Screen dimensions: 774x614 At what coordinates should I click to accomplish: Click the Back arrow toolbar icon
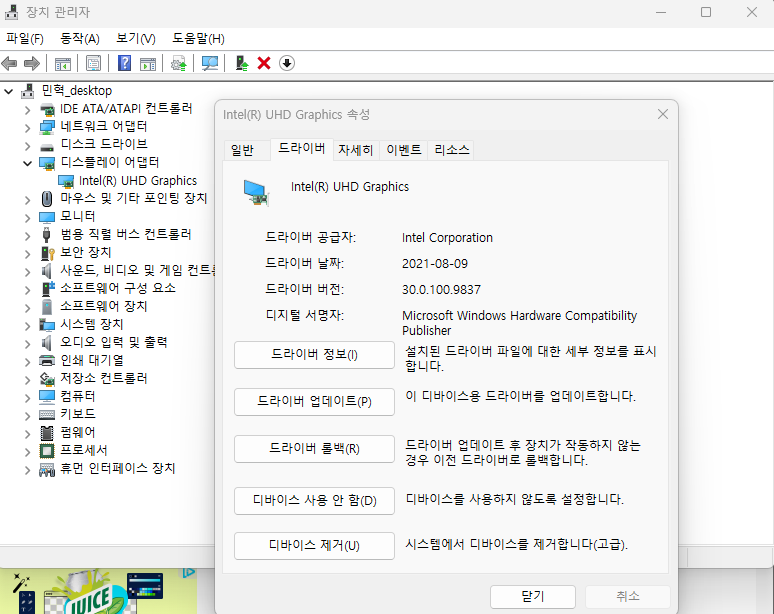pos(9,63)
